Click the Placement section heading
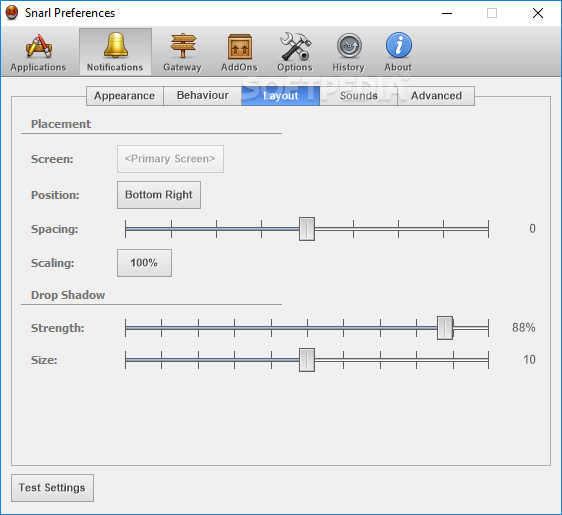Screen dimensions: 562x515 click(61, 124)
